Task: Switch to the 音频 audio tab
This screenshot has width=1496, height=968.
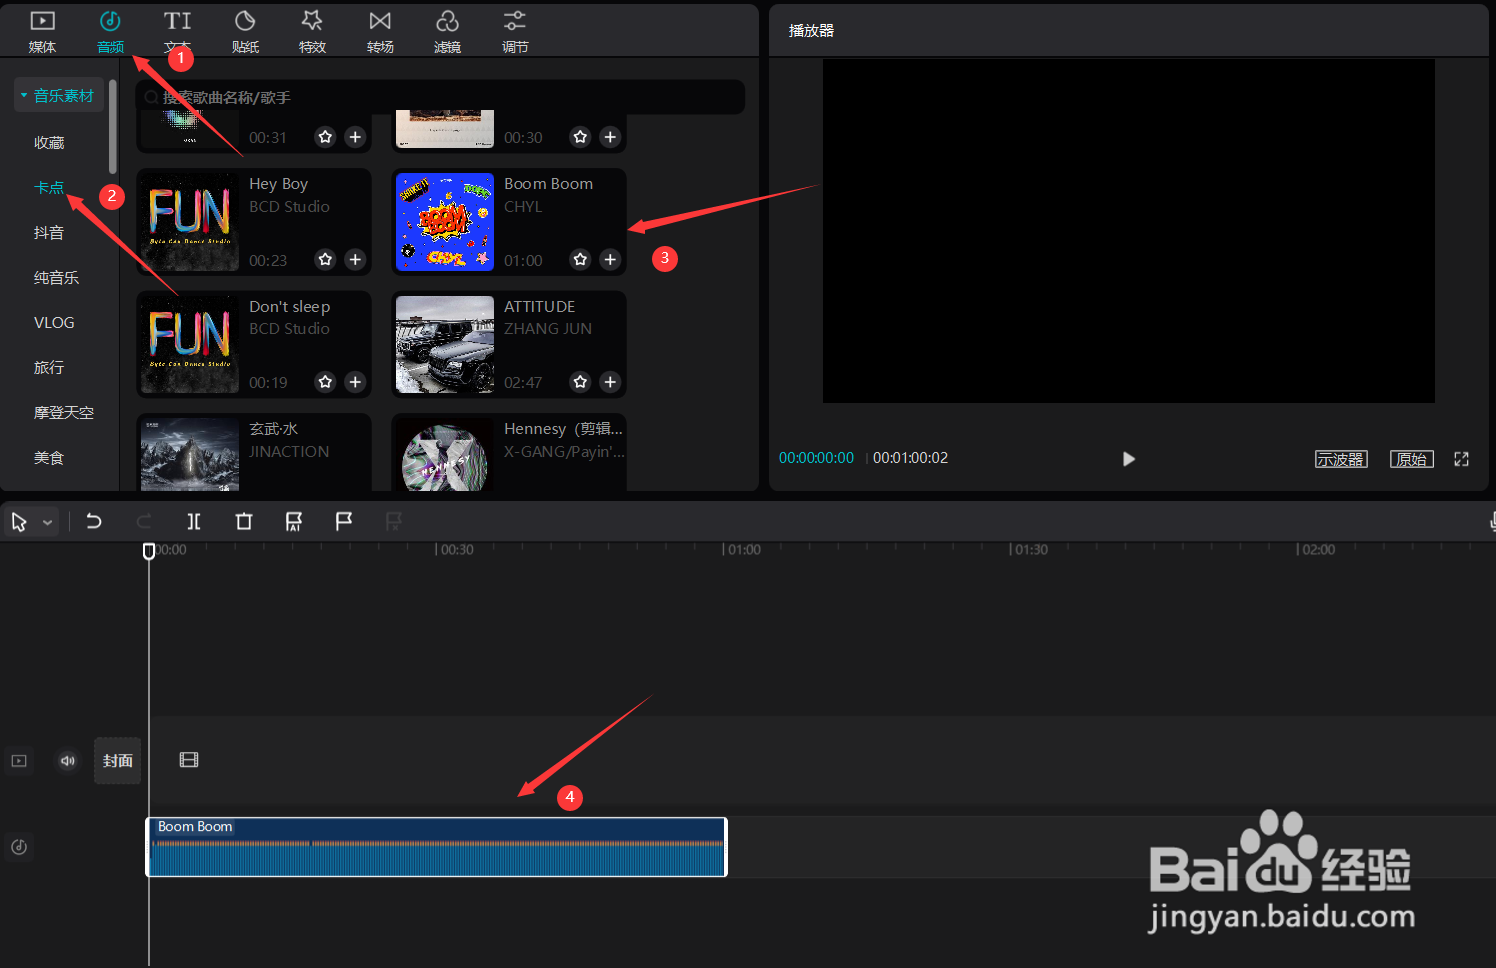Action: 110,31
